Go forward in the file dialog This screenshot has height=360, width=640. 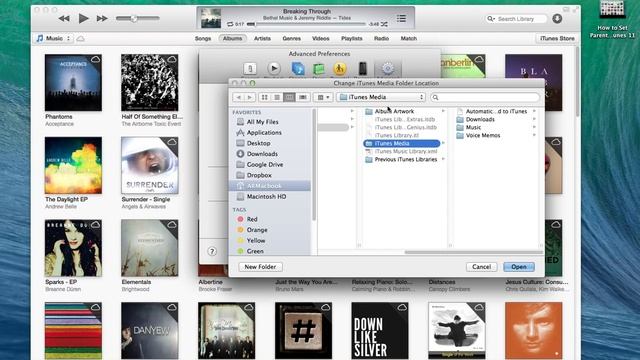250,97
